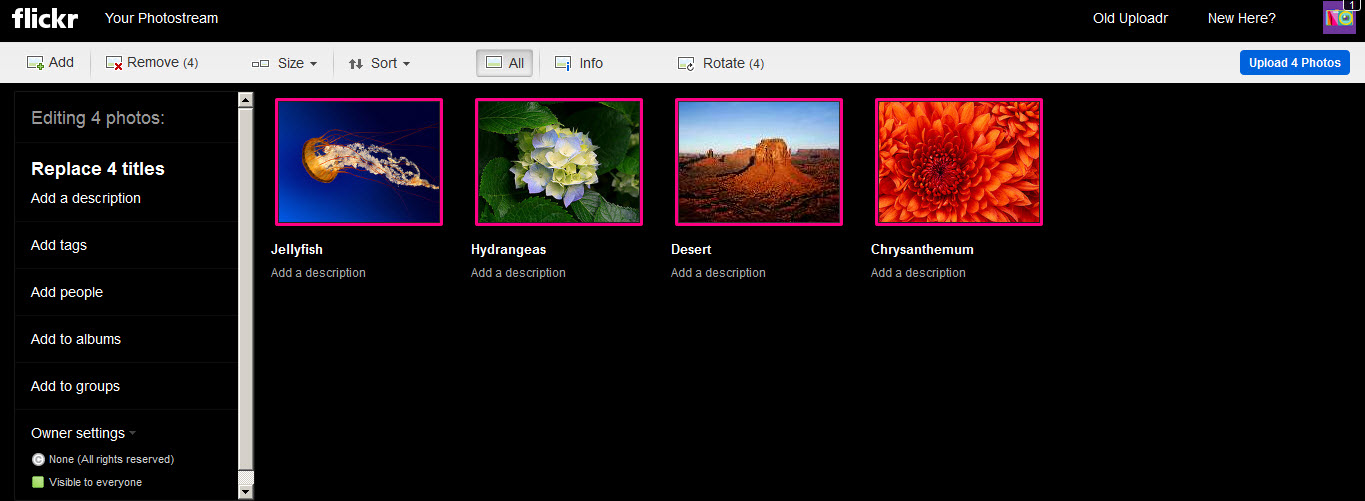Select the Chrysanthemum thumbnail
1365x501 pixels.
point(959,162)
